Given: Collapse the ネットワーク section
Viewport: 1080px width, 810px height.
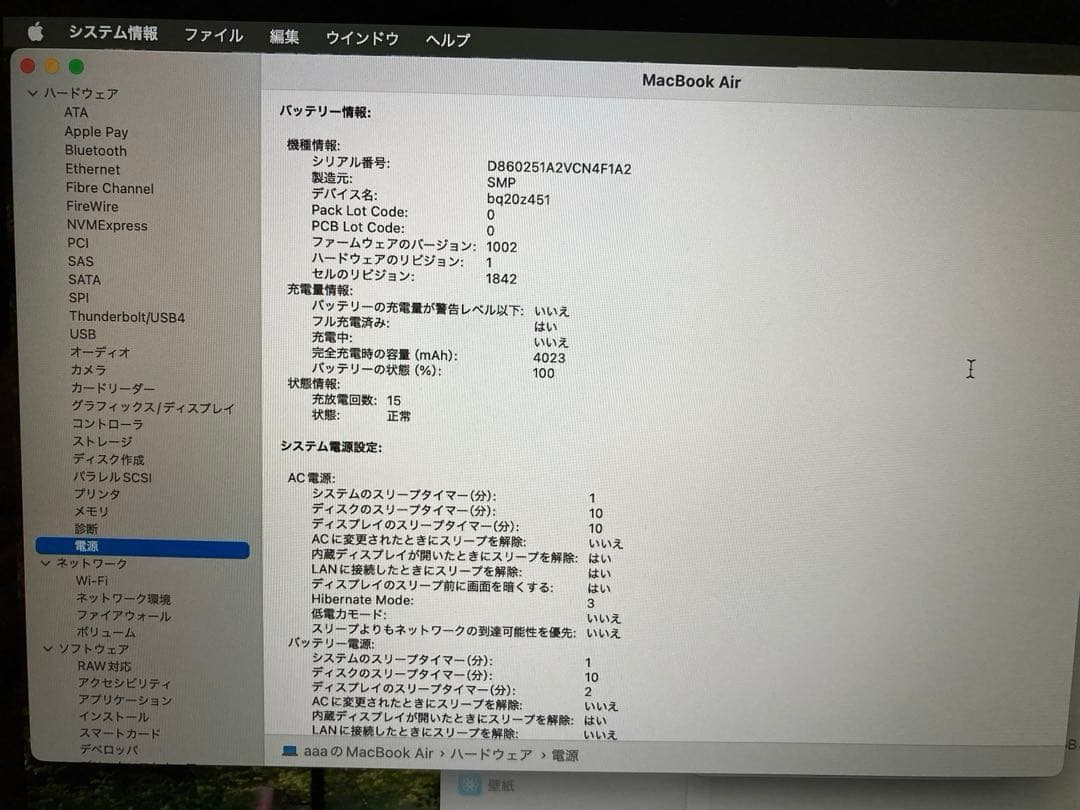Looking at the screenshot, I should [45, 563].
